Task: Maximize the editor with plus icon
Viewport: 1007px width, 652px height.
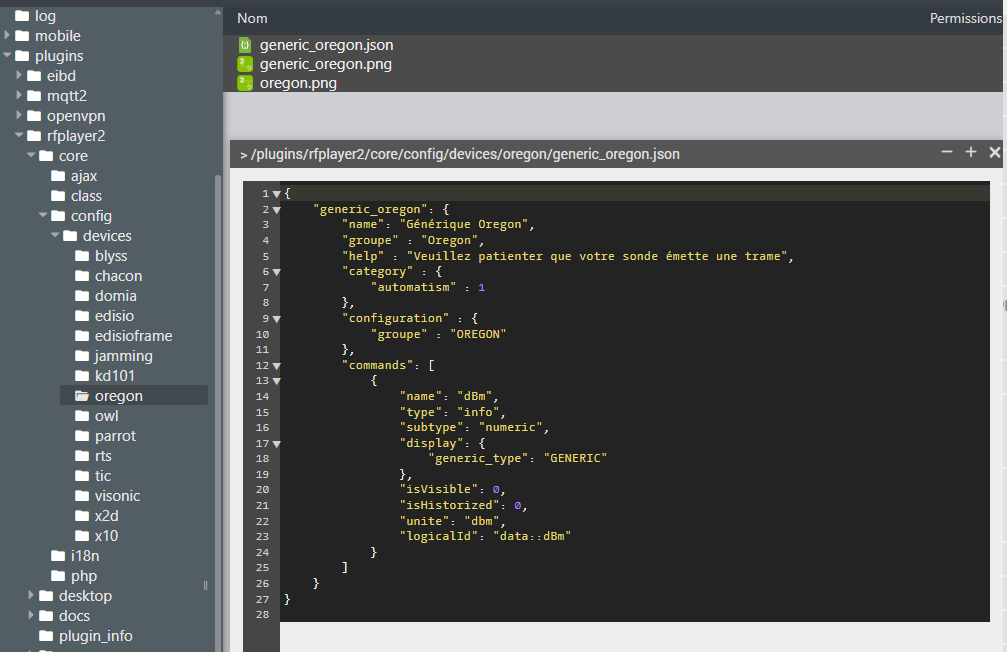Action: [970, 152]
